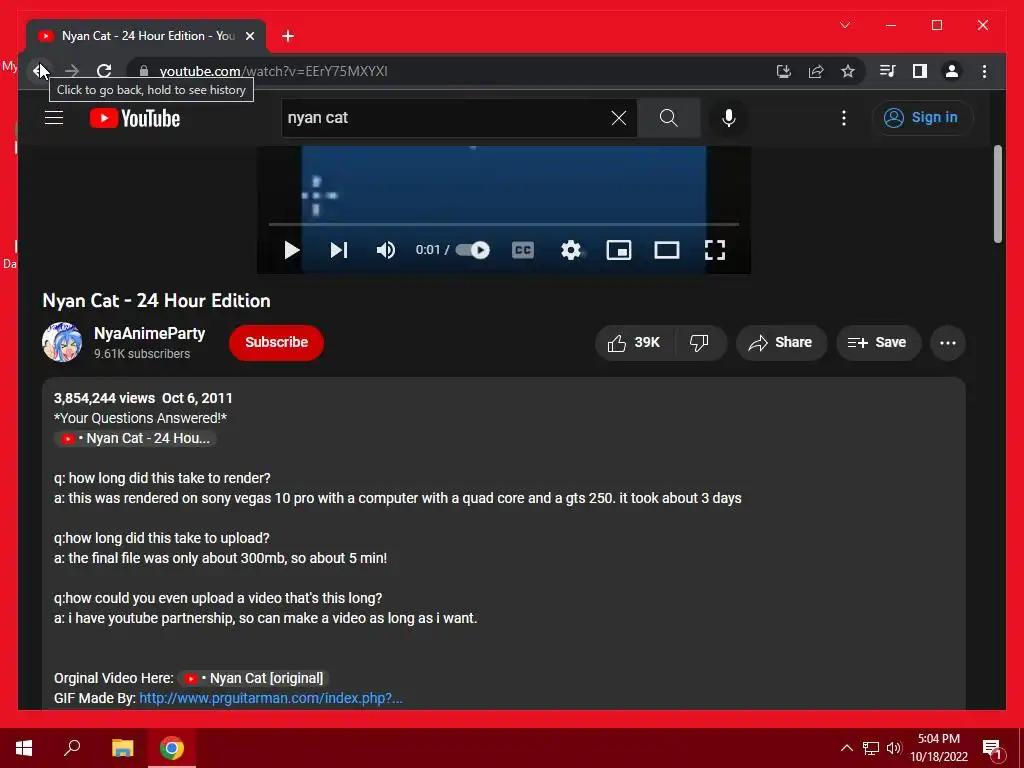Open Chrome side panel icon
This screenshot has height=768, width=1024.
(x=920, y=71)
